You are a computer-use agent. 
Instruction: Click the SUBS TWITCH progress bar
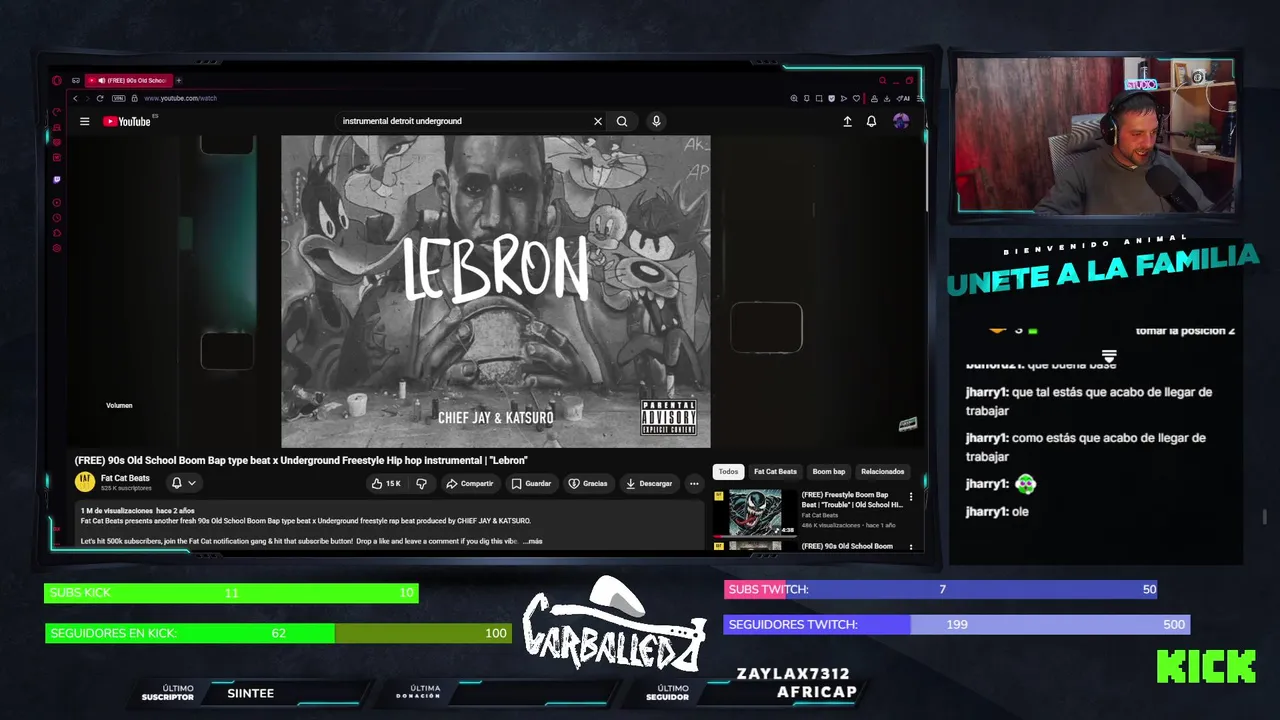[x=941, y=589]
